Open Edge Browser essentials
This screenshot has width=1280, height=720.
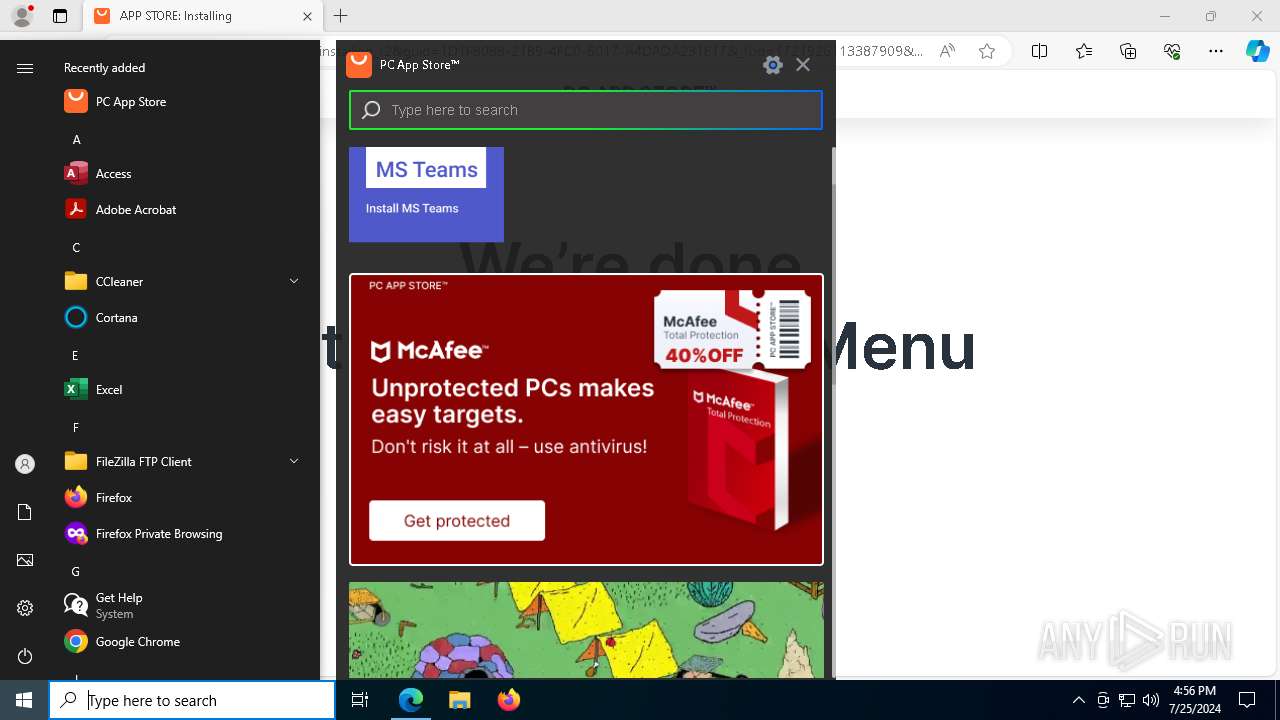pos(1172,51)
